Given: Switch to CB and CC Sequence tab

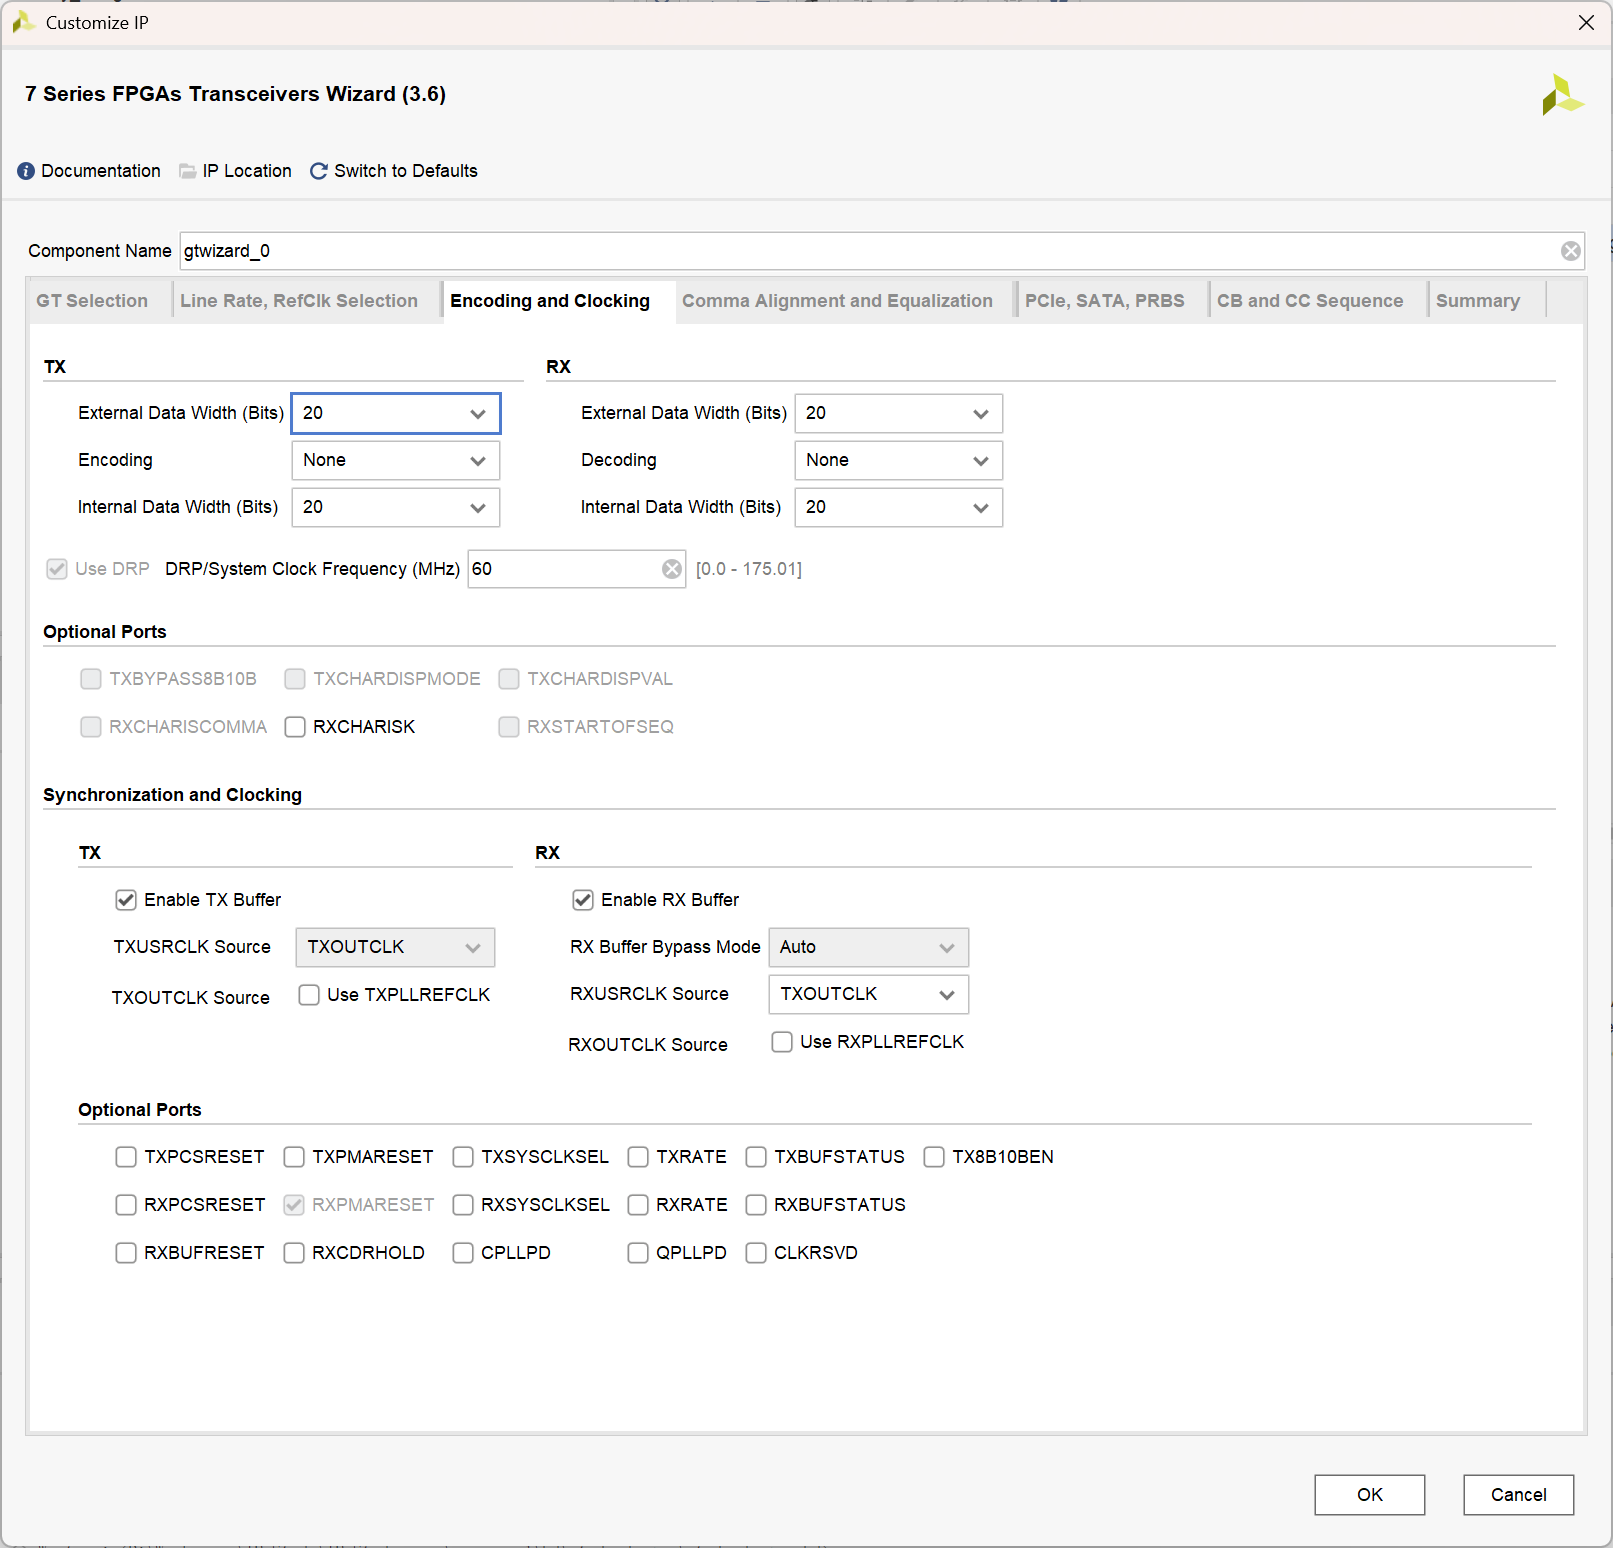Looking at the screenshot, I should 1310,301.
